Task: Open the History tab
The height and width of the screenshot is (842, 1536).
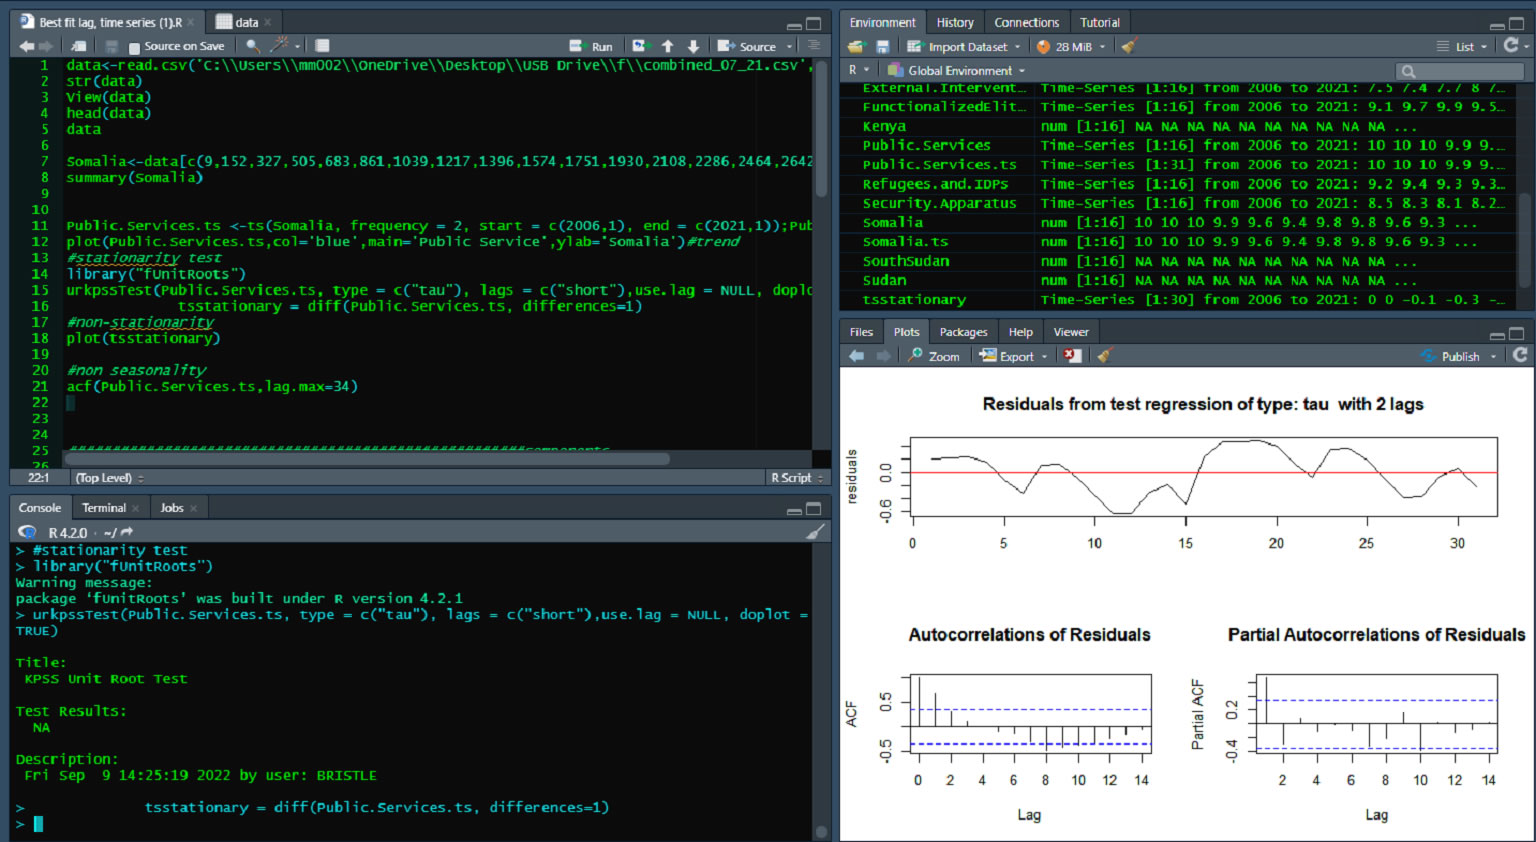Action: [955, 22]
